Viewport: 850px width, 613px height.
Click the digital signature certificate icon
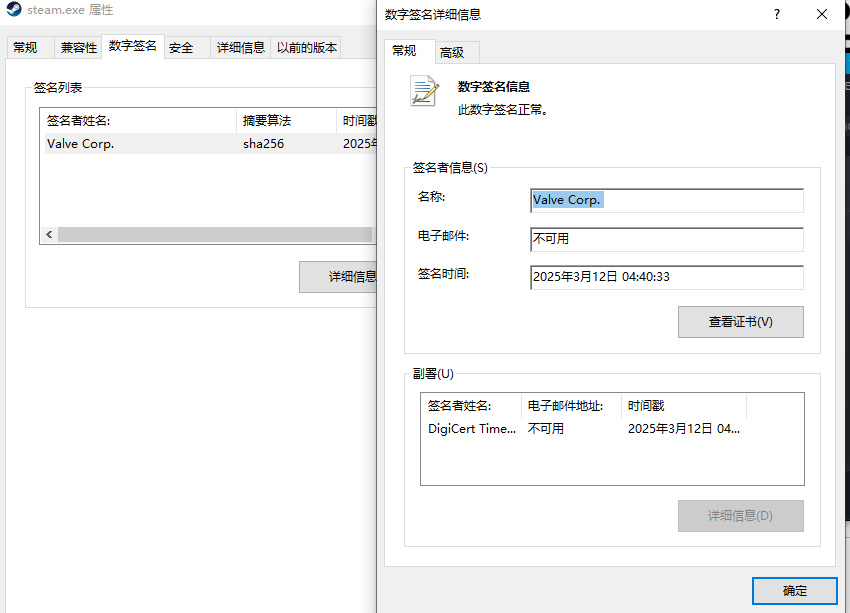click(x=424, y=91)
